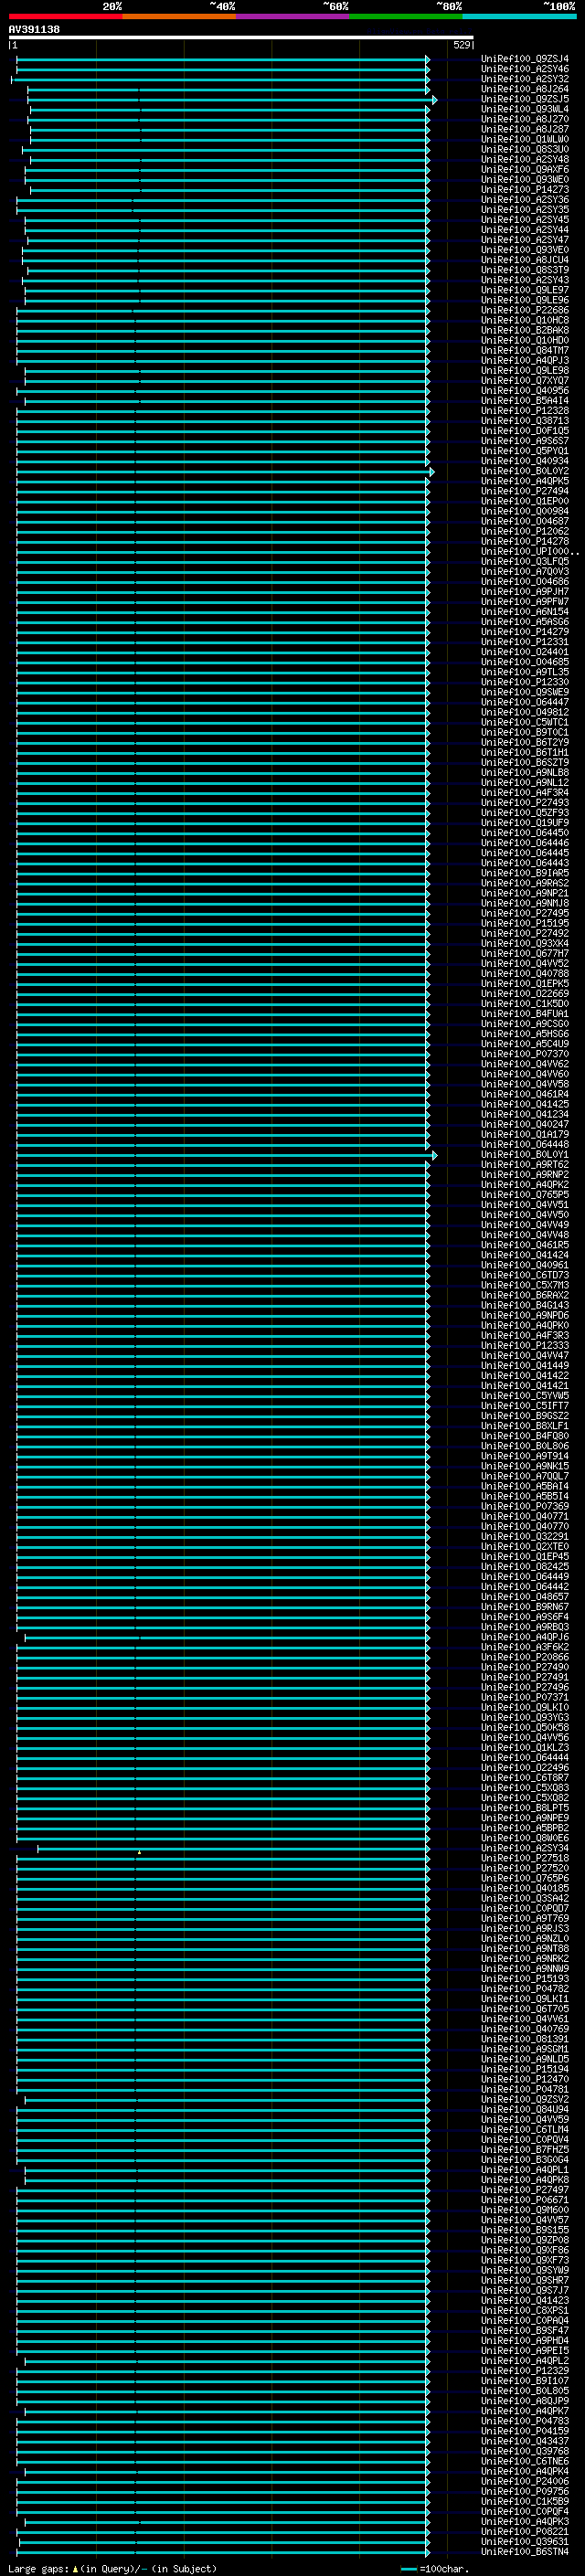Viewport: 585px width, 2576px height.
Task: Click the white AV391138 query bar
Action: pyautogui.click(x=241, y=37)
